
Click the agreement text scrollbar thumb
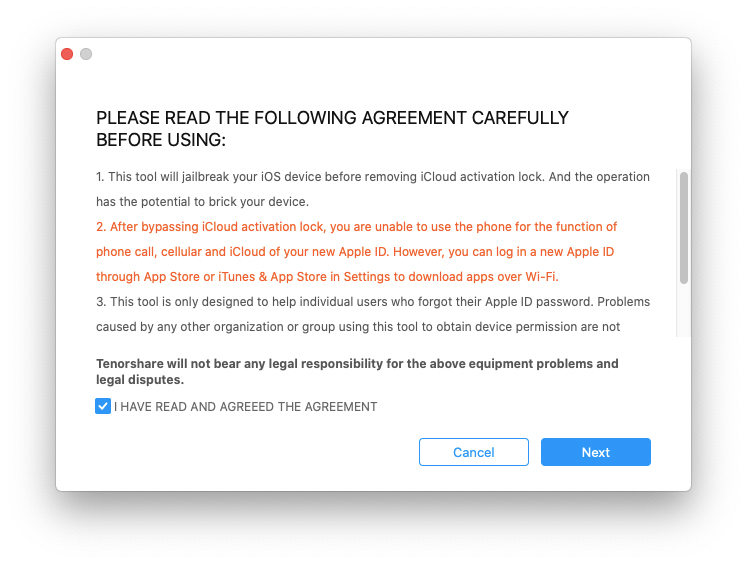click(x=684, y=228)
